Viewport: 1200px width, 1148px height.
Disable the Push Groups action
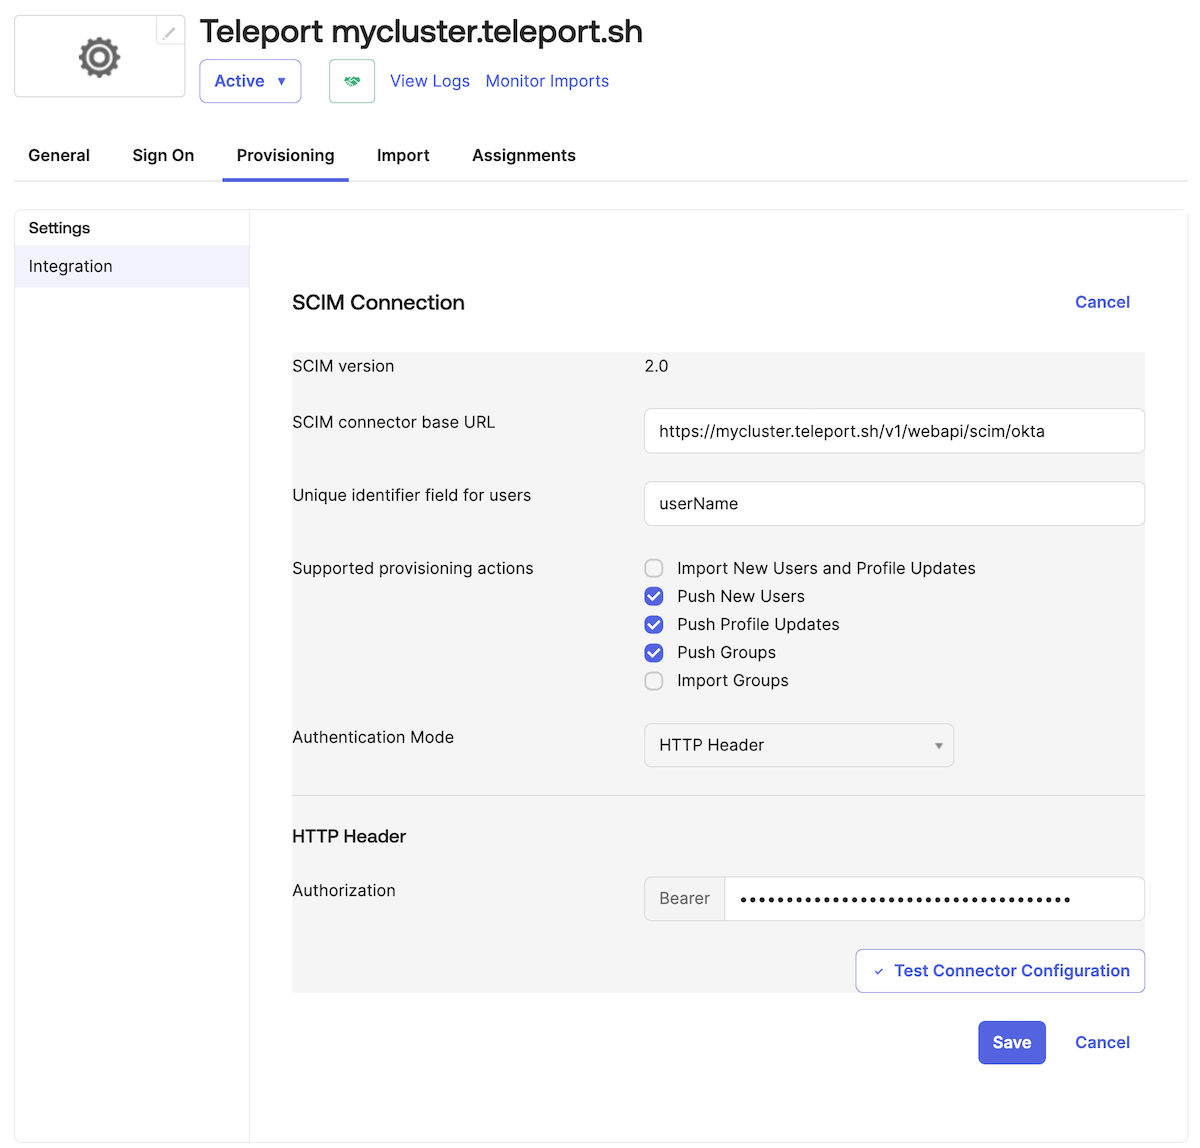pos(653,652)
